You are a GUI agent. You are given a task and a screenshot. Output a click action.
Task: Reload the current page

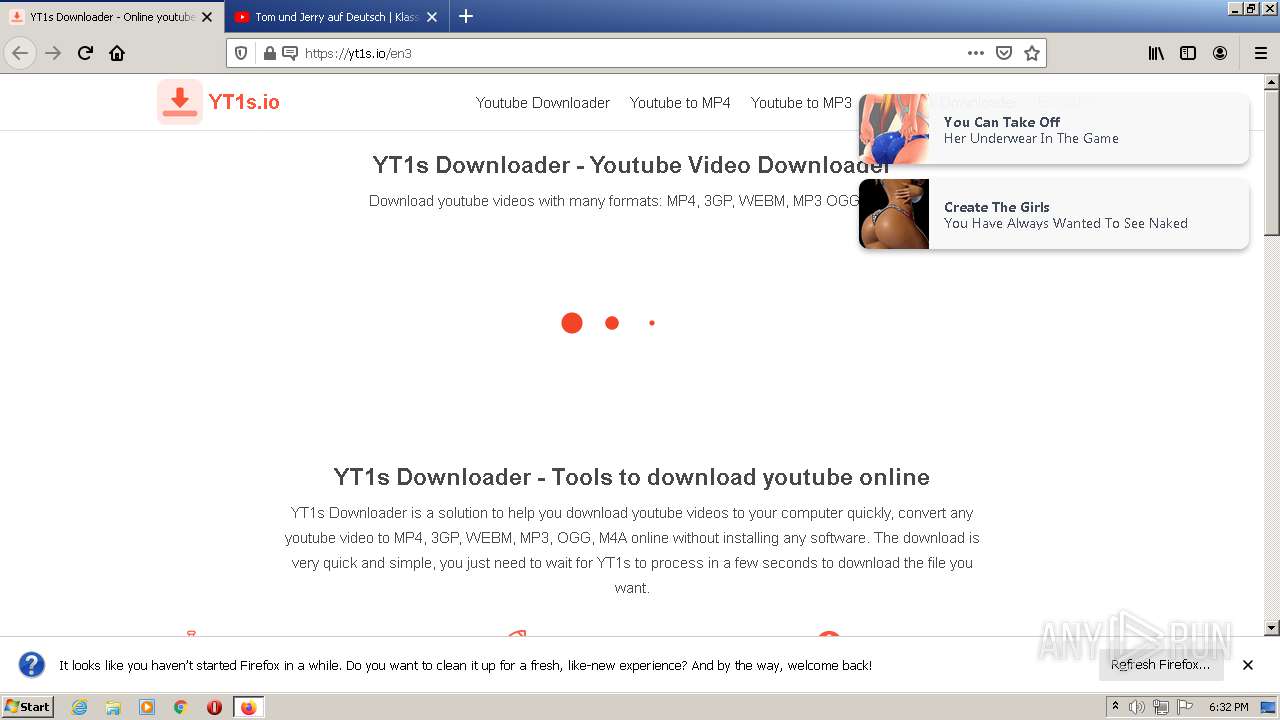[85, 53]
